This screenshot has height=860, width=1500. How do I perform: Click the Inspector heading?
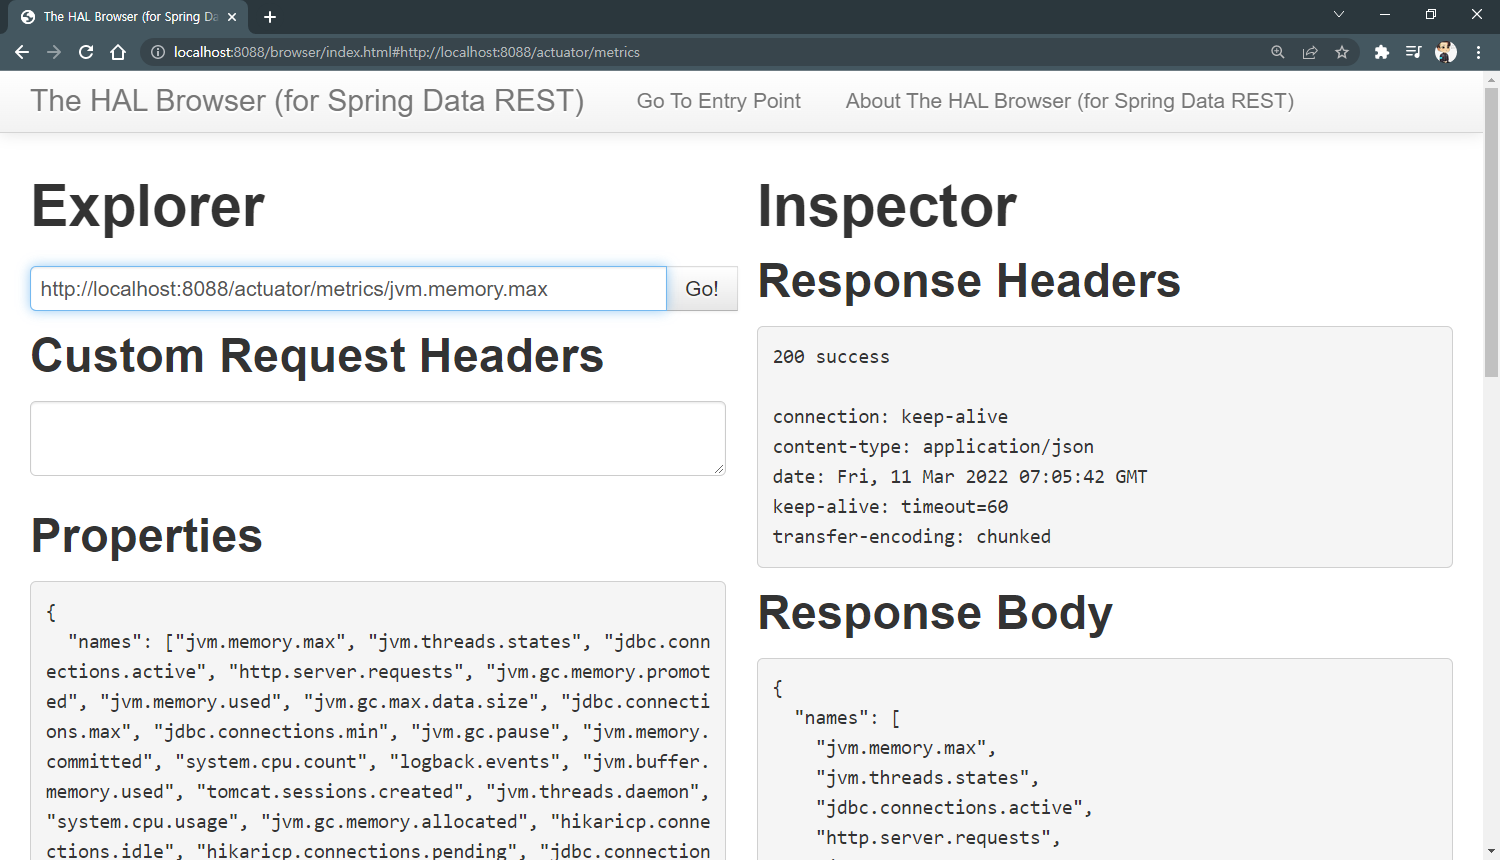pyautogui.click(x=887, y=206)
